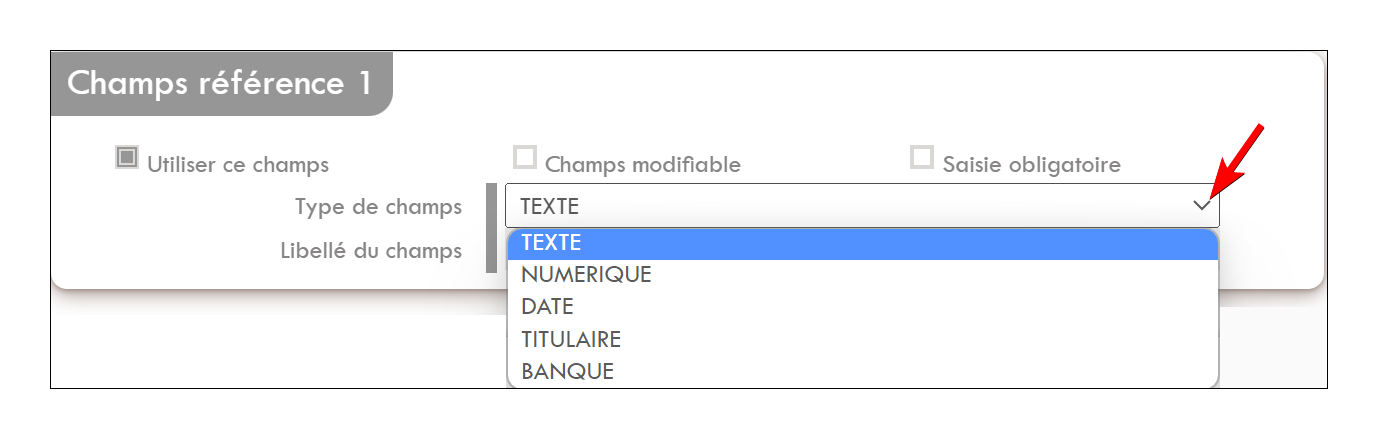
Task: Click the 'Utiliser ce champs' label text
Action: point(238,164)
